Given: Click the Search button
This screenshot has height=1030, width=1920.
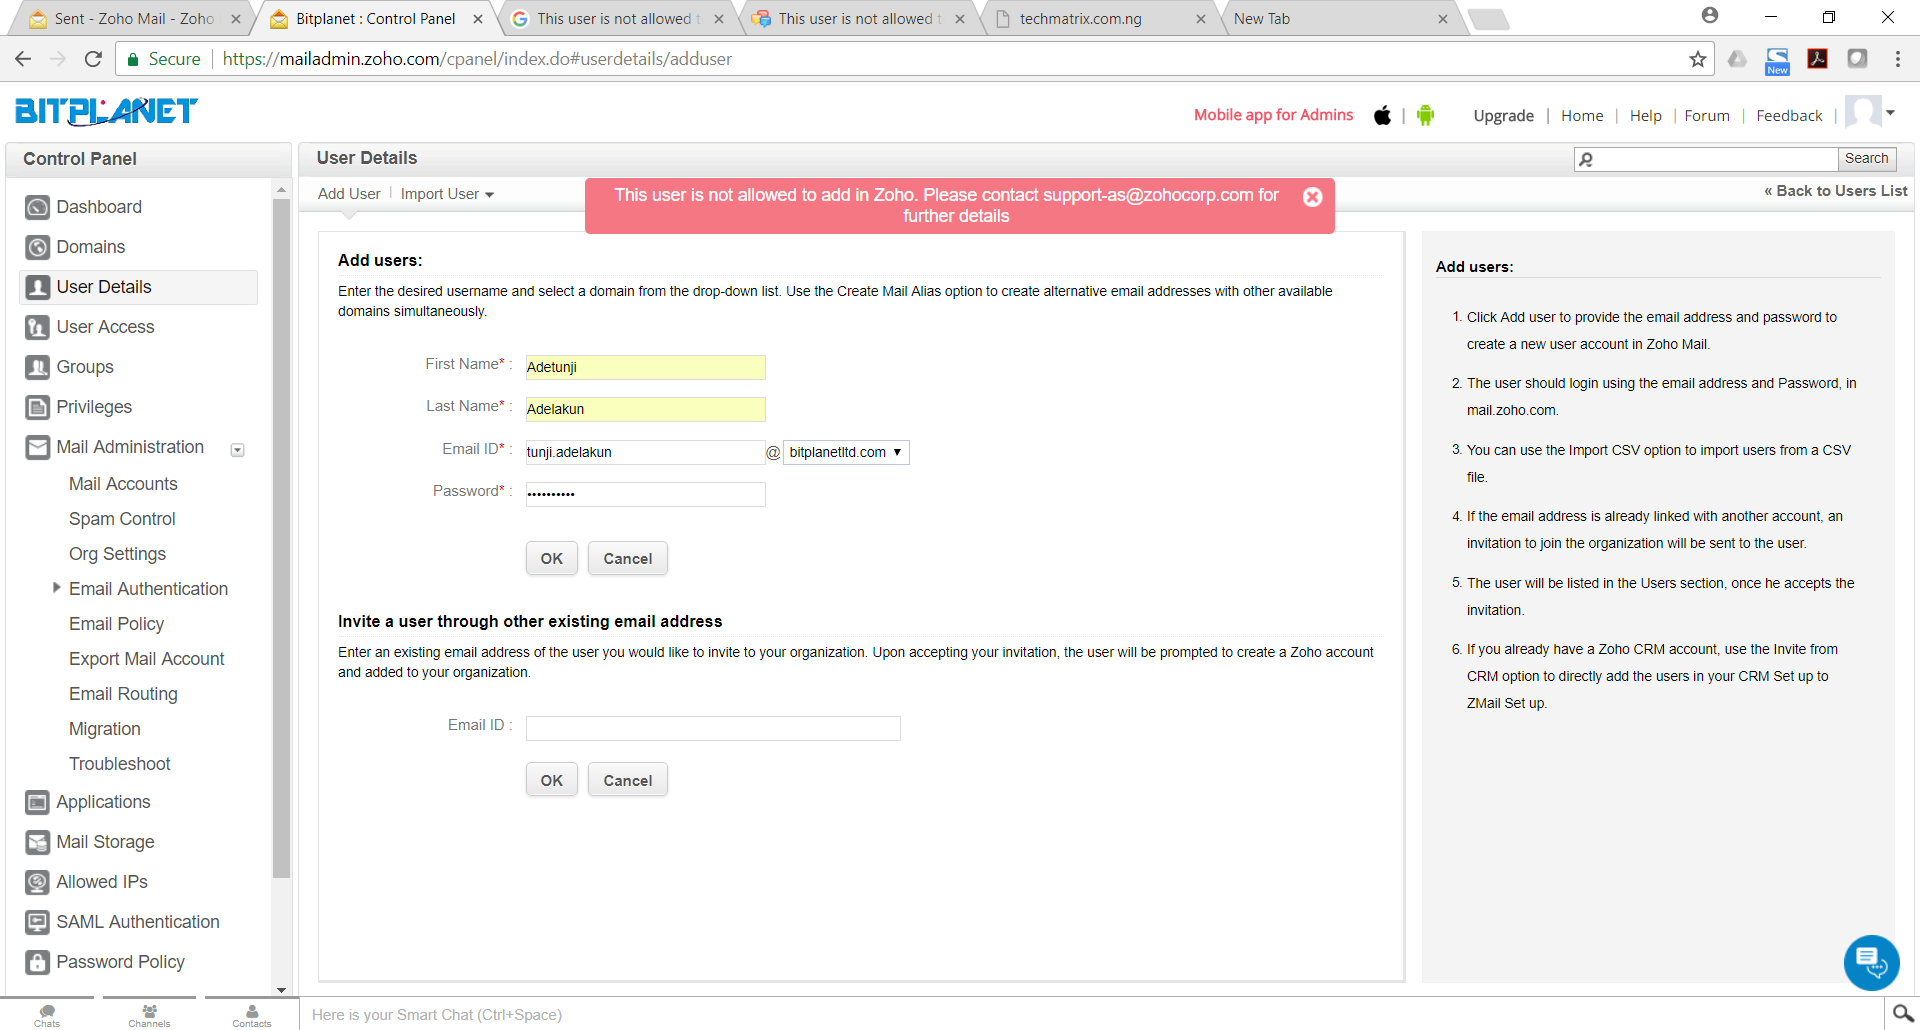Looking at the screenshot, I should [x=1866, y=158].
